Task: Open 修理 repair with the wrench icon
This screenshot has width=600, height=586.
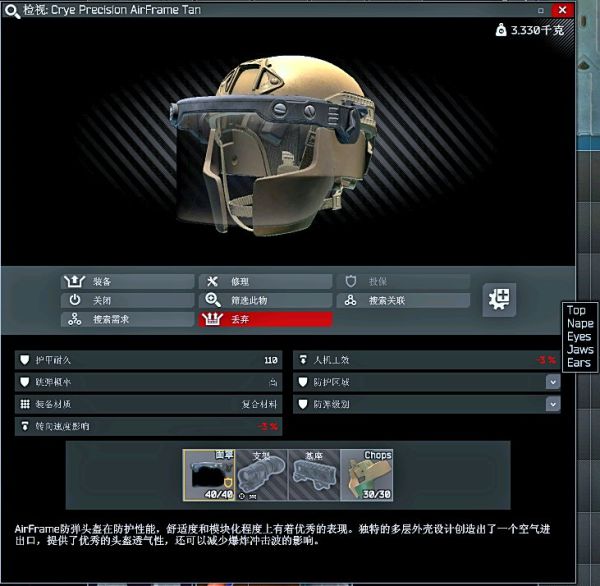Action: pyautogui.click(x=265, y=281)
